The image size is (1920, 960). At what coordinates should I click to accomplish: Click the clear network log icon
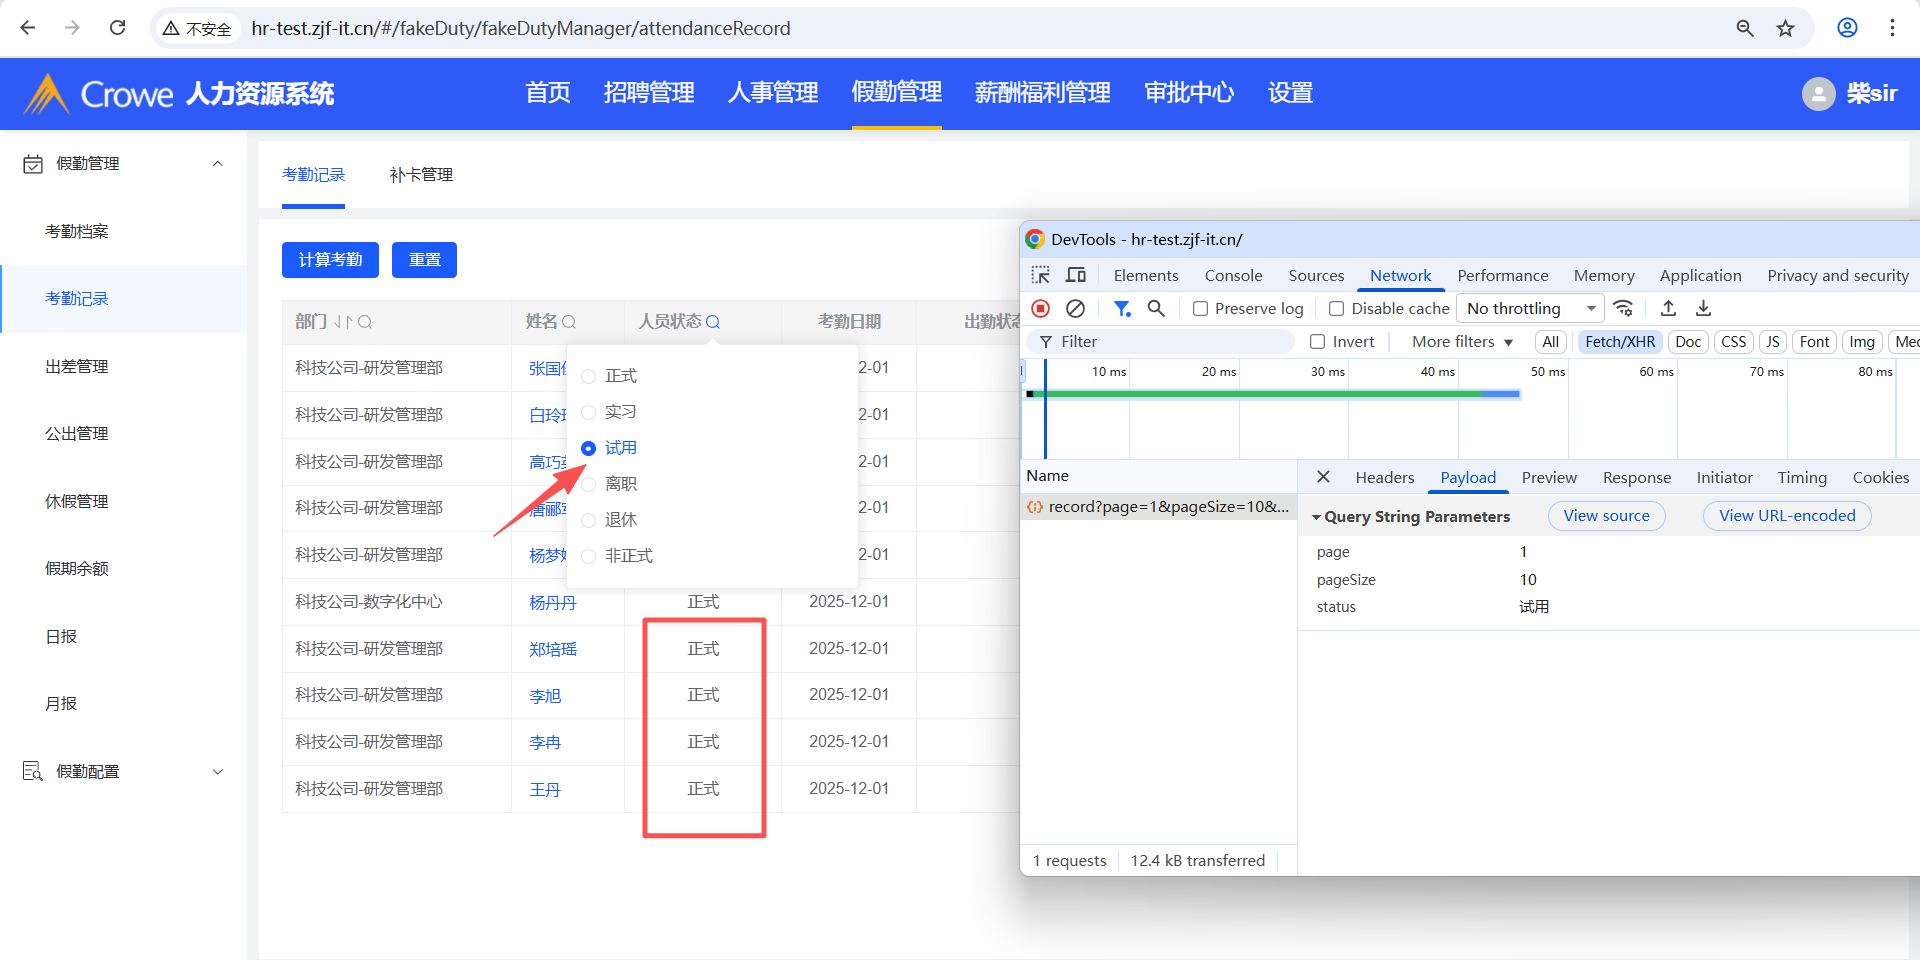1075,308
